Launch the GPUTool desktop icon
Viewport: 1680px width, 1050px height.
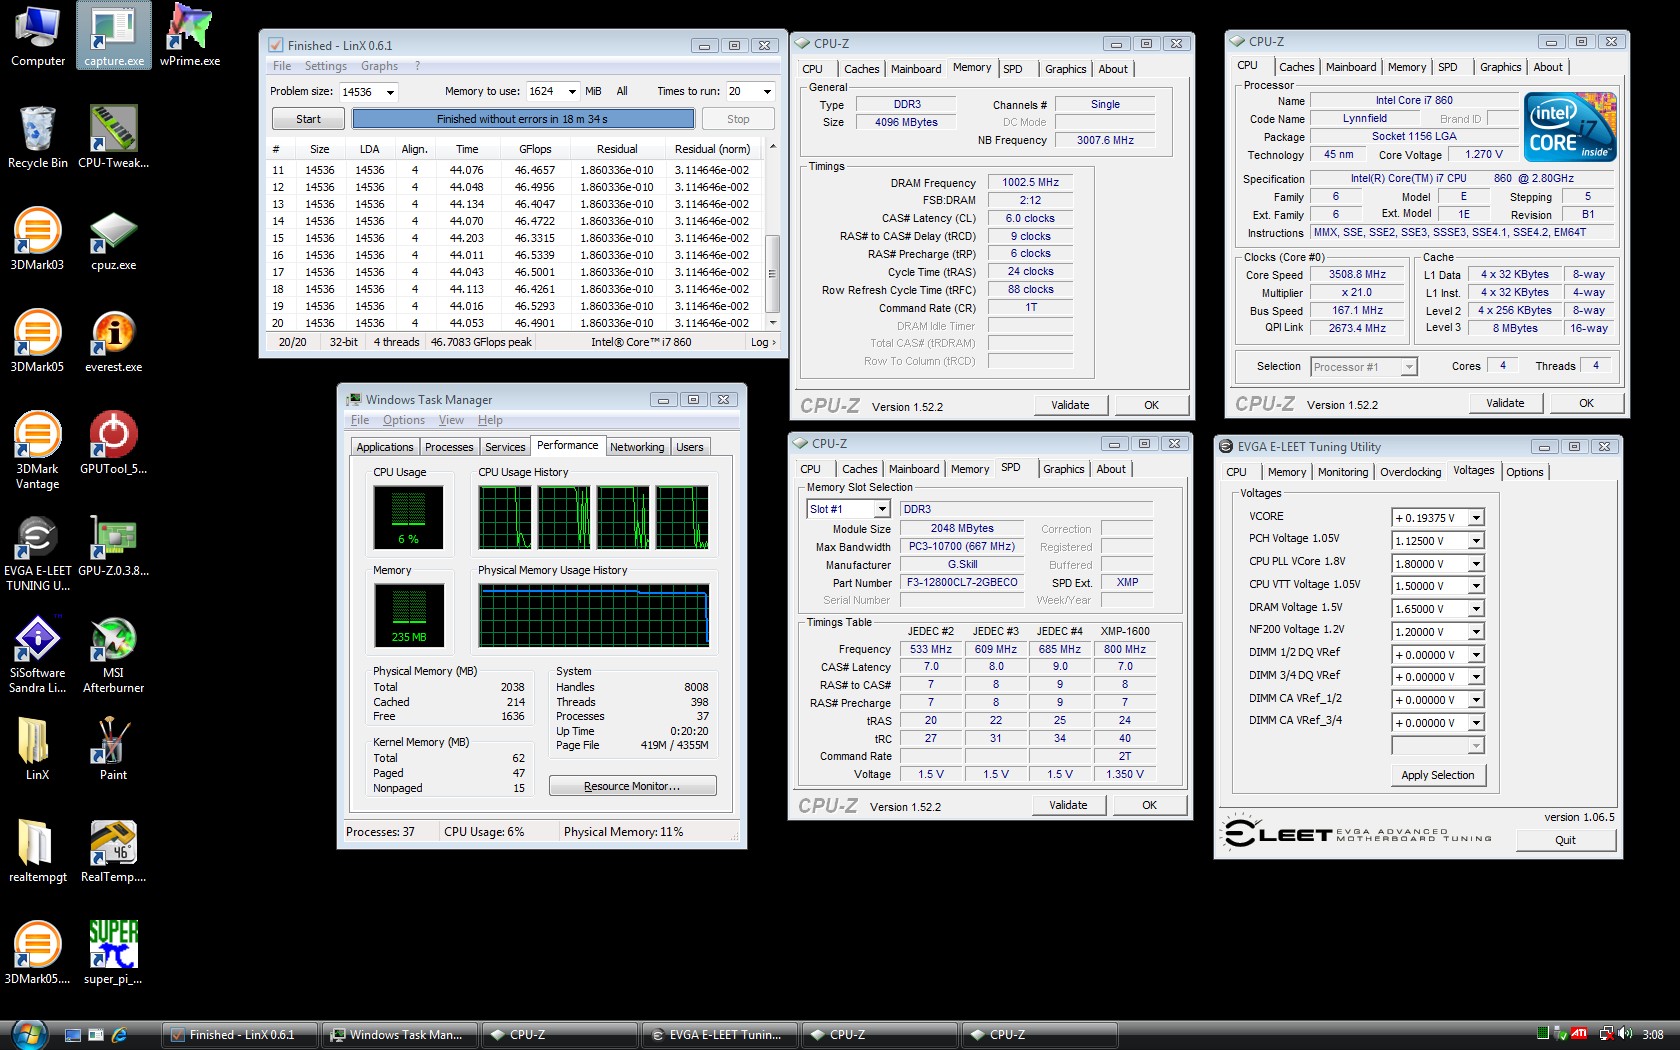pos(114,444)
